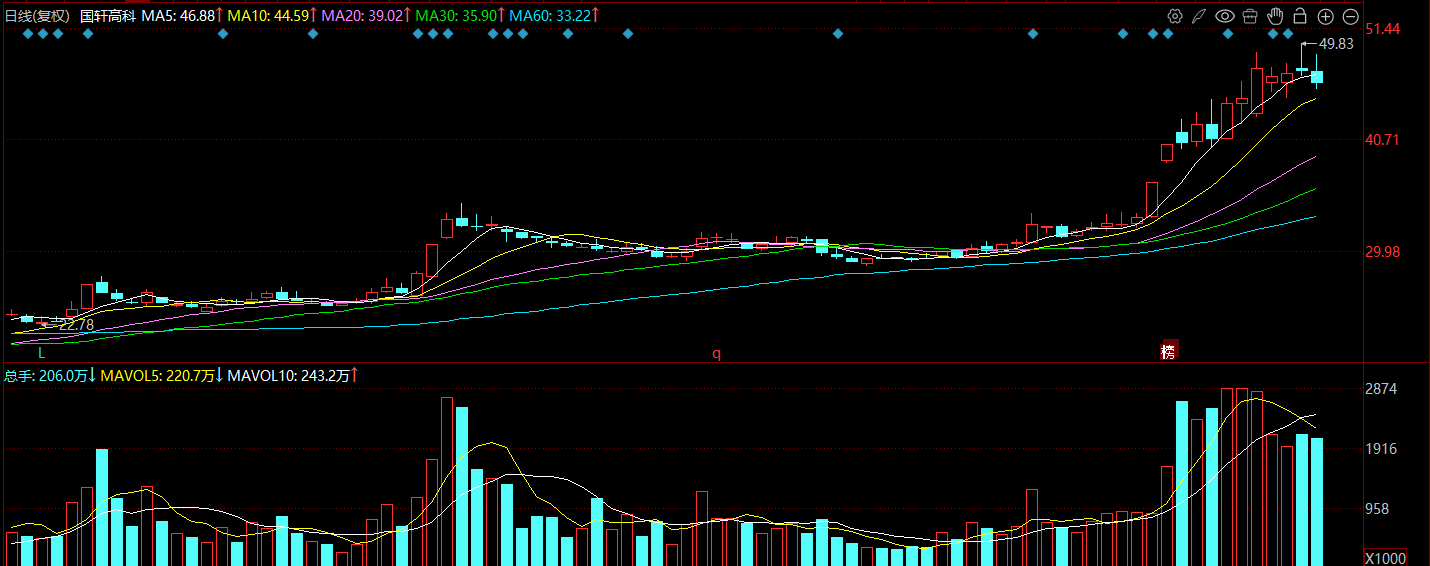Zoom out with the minus circle icon

(1350, 16)
